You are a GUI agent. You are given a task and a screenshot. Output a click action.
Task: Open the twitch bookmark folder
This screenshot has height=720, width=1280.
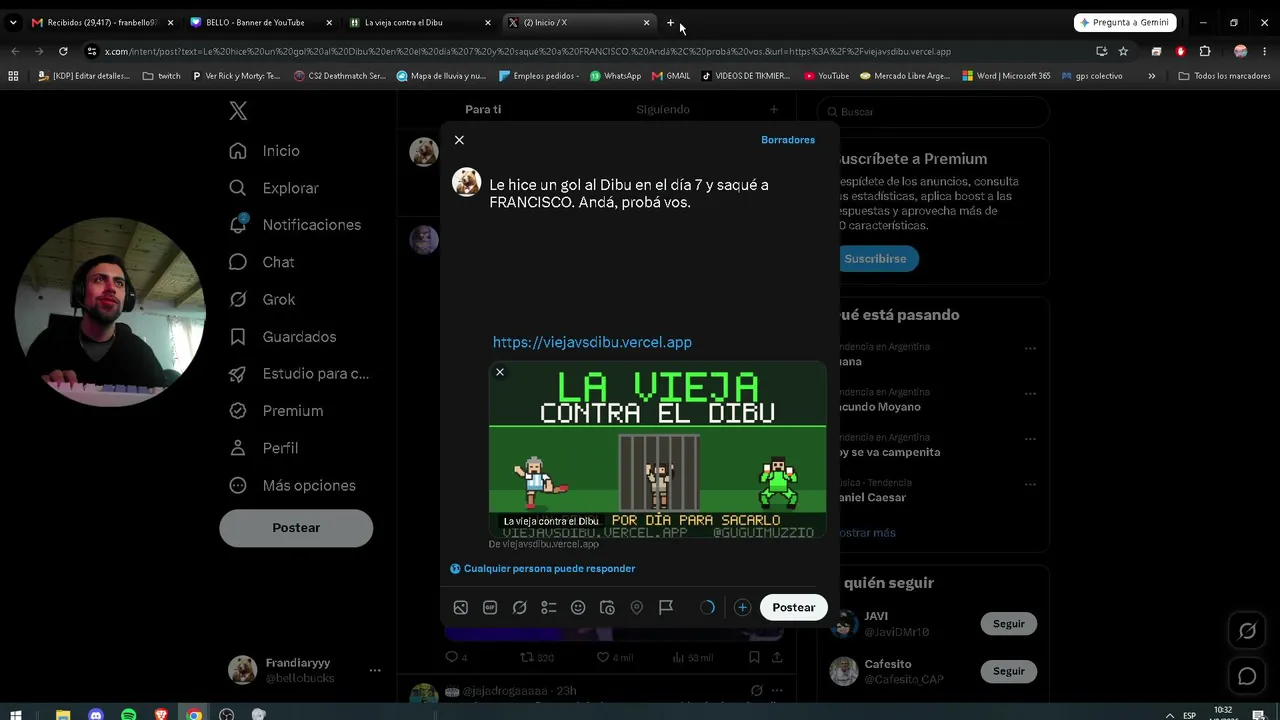tap(161, 76)
